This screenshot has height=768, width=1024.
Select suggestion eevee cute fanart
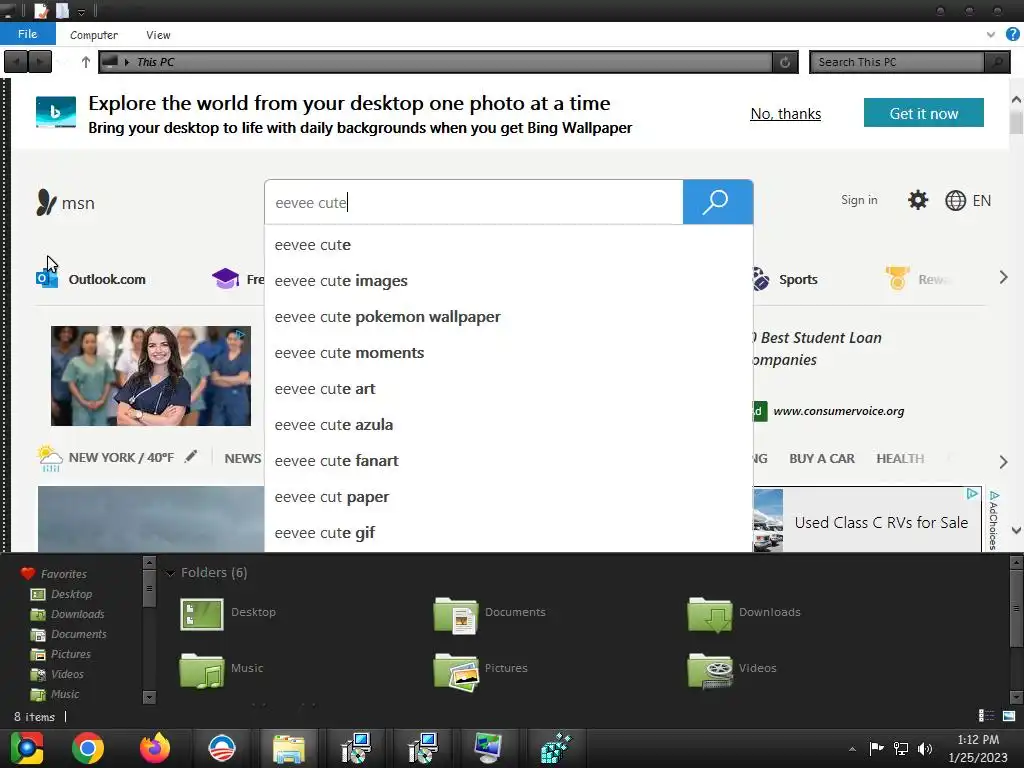[x=509, y=460]
